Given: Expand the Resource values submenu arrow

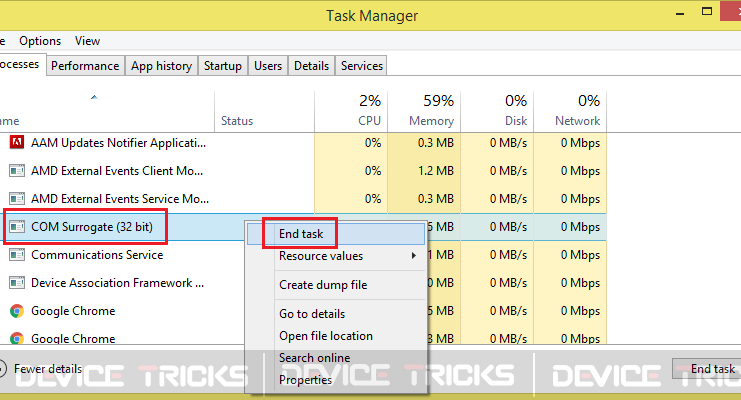Looking at the screenshot, I should click(414, 256).
